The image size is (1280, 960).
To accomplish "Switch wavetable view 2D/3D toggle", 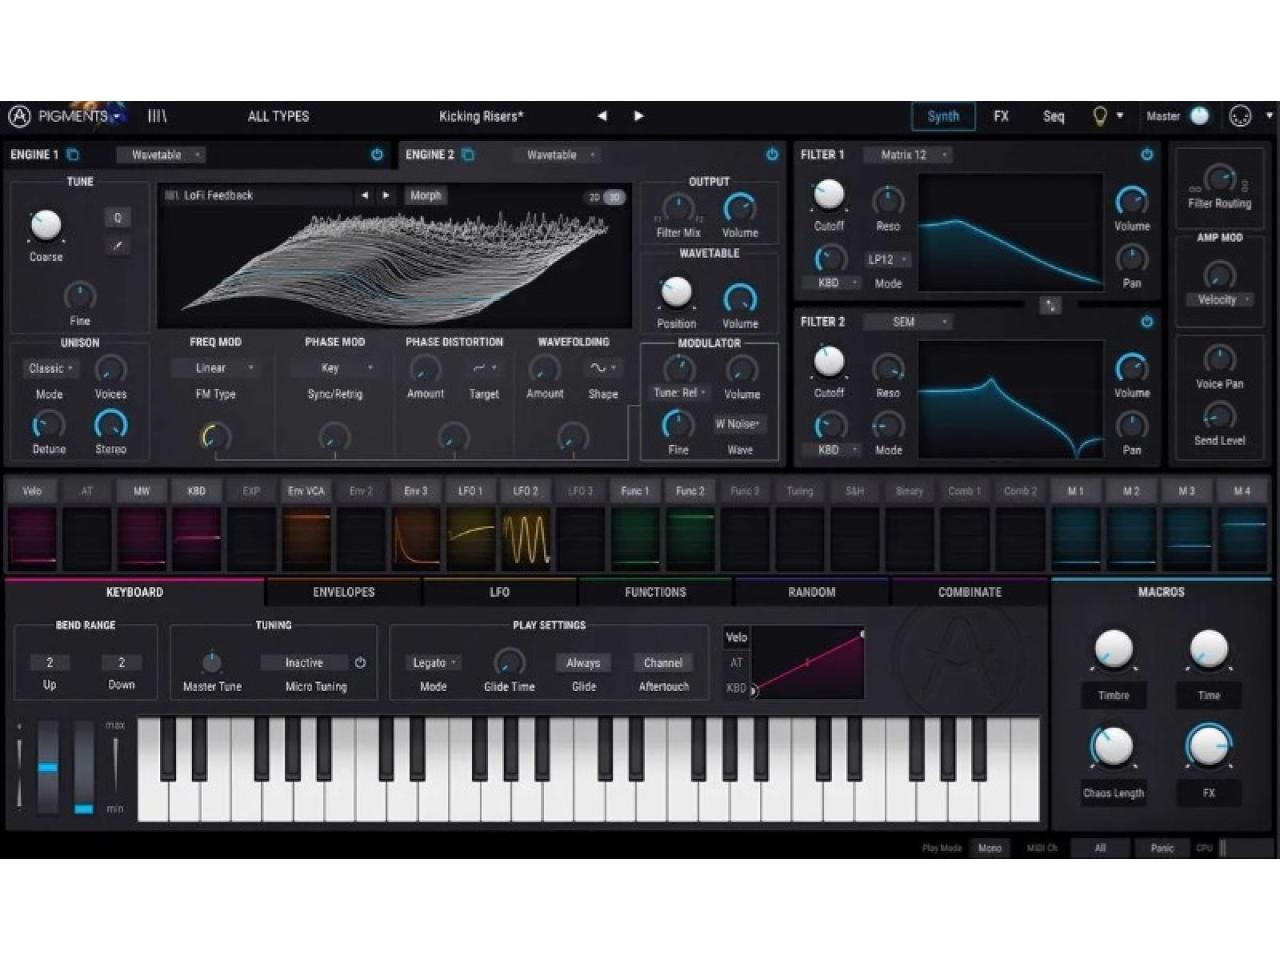I will click(605, 197).
